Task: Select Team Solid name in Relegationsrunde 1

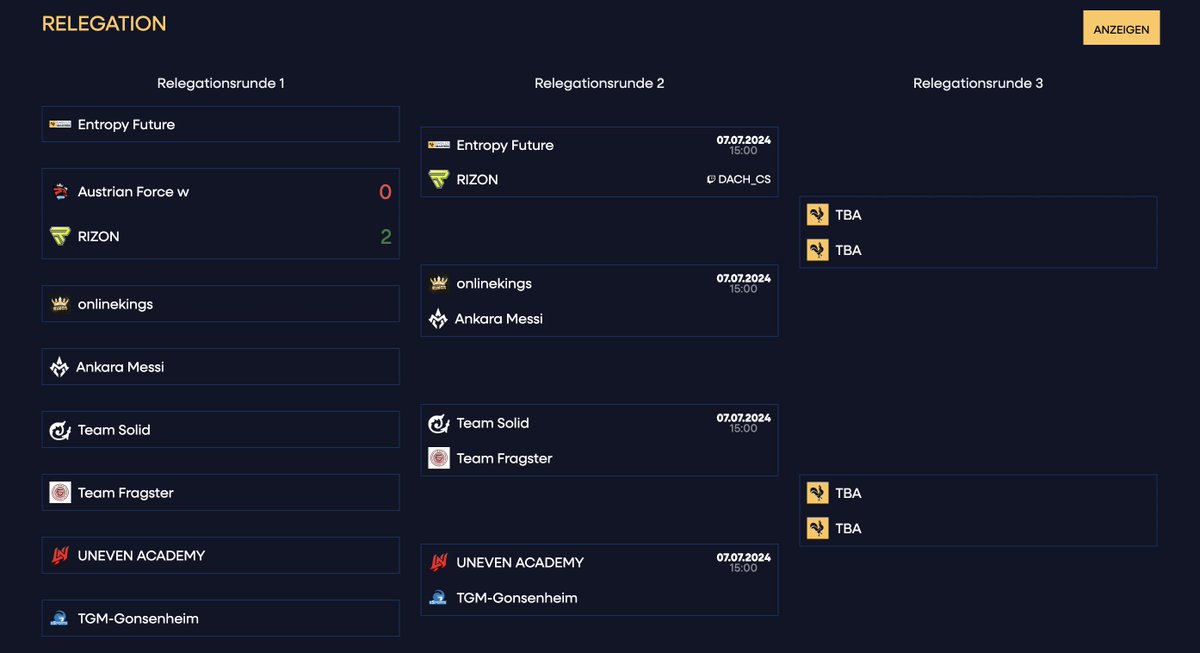Action: click(114, 430)
